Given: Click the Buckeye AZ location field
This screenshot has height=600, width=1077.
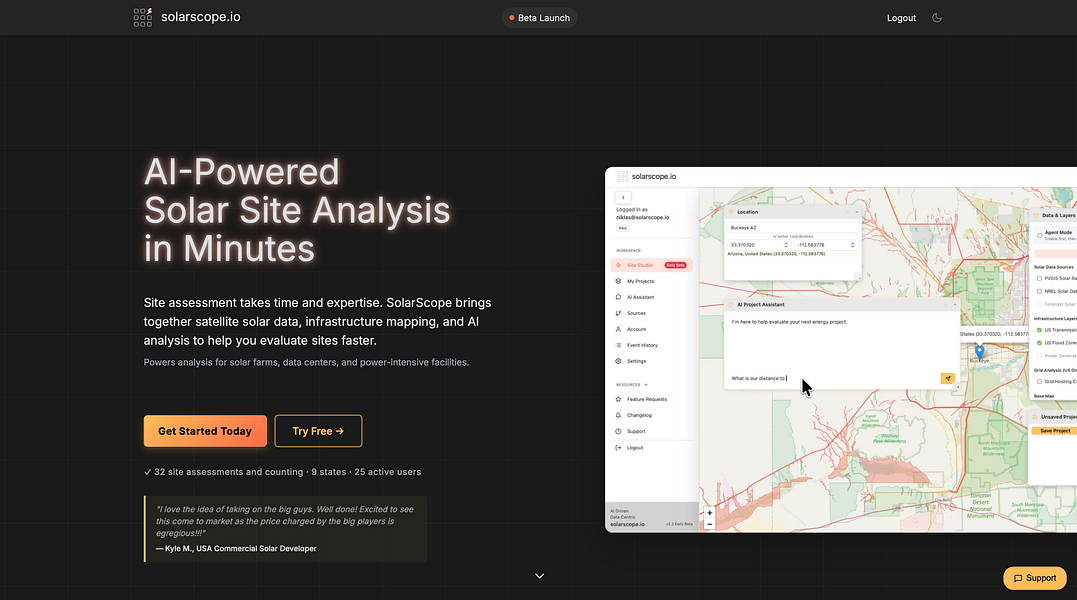Looking at the screenshot, I should (793, 227).
